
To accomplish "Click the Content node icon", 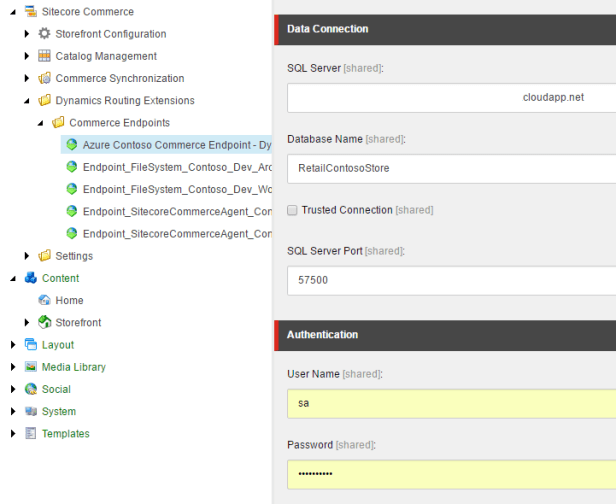I will 30,278.
